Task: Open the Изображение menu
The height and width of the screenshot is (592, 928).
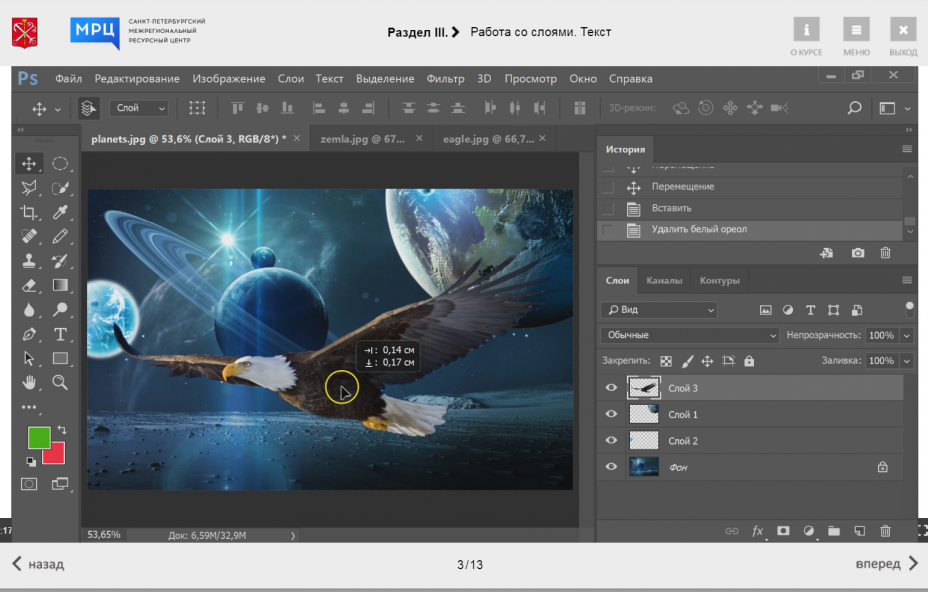Action: [x=228, y=79]
